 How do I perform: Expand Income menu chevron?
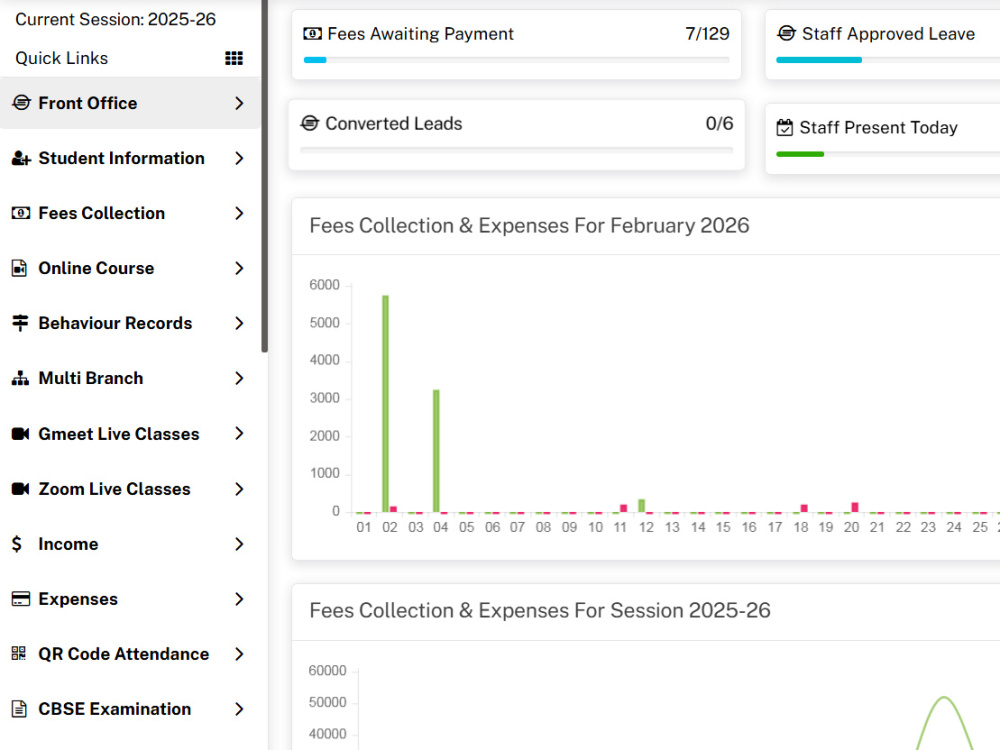239,544
